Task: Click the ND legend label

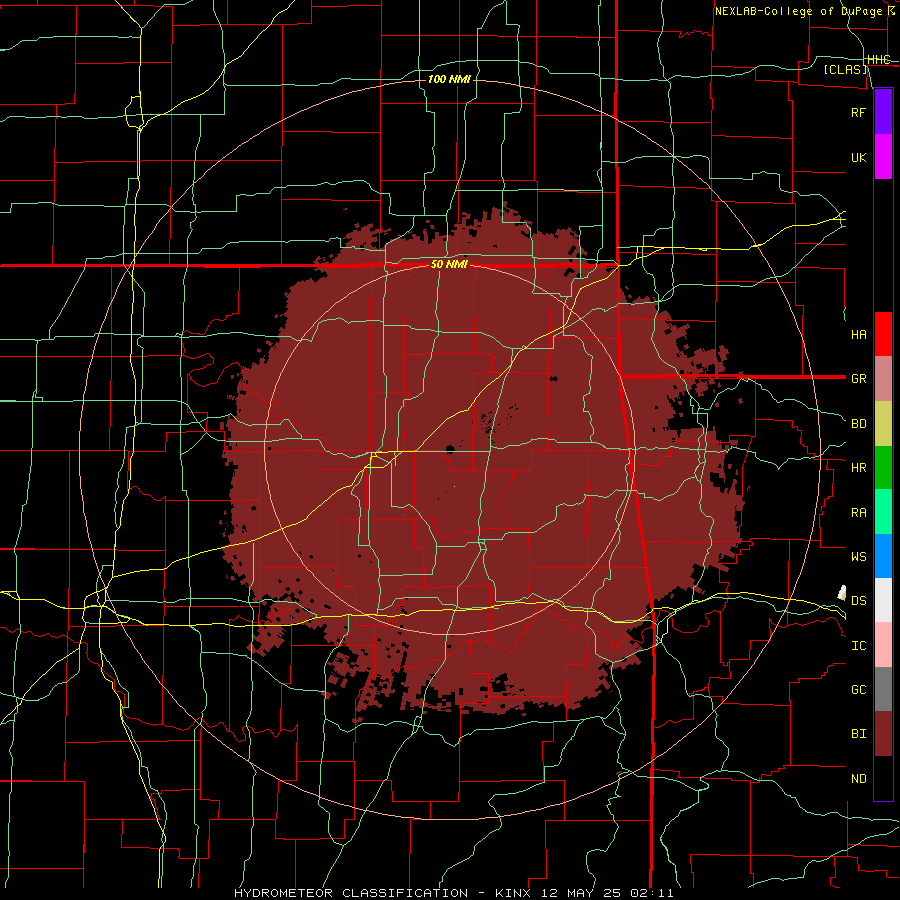Action: point(859,779)
